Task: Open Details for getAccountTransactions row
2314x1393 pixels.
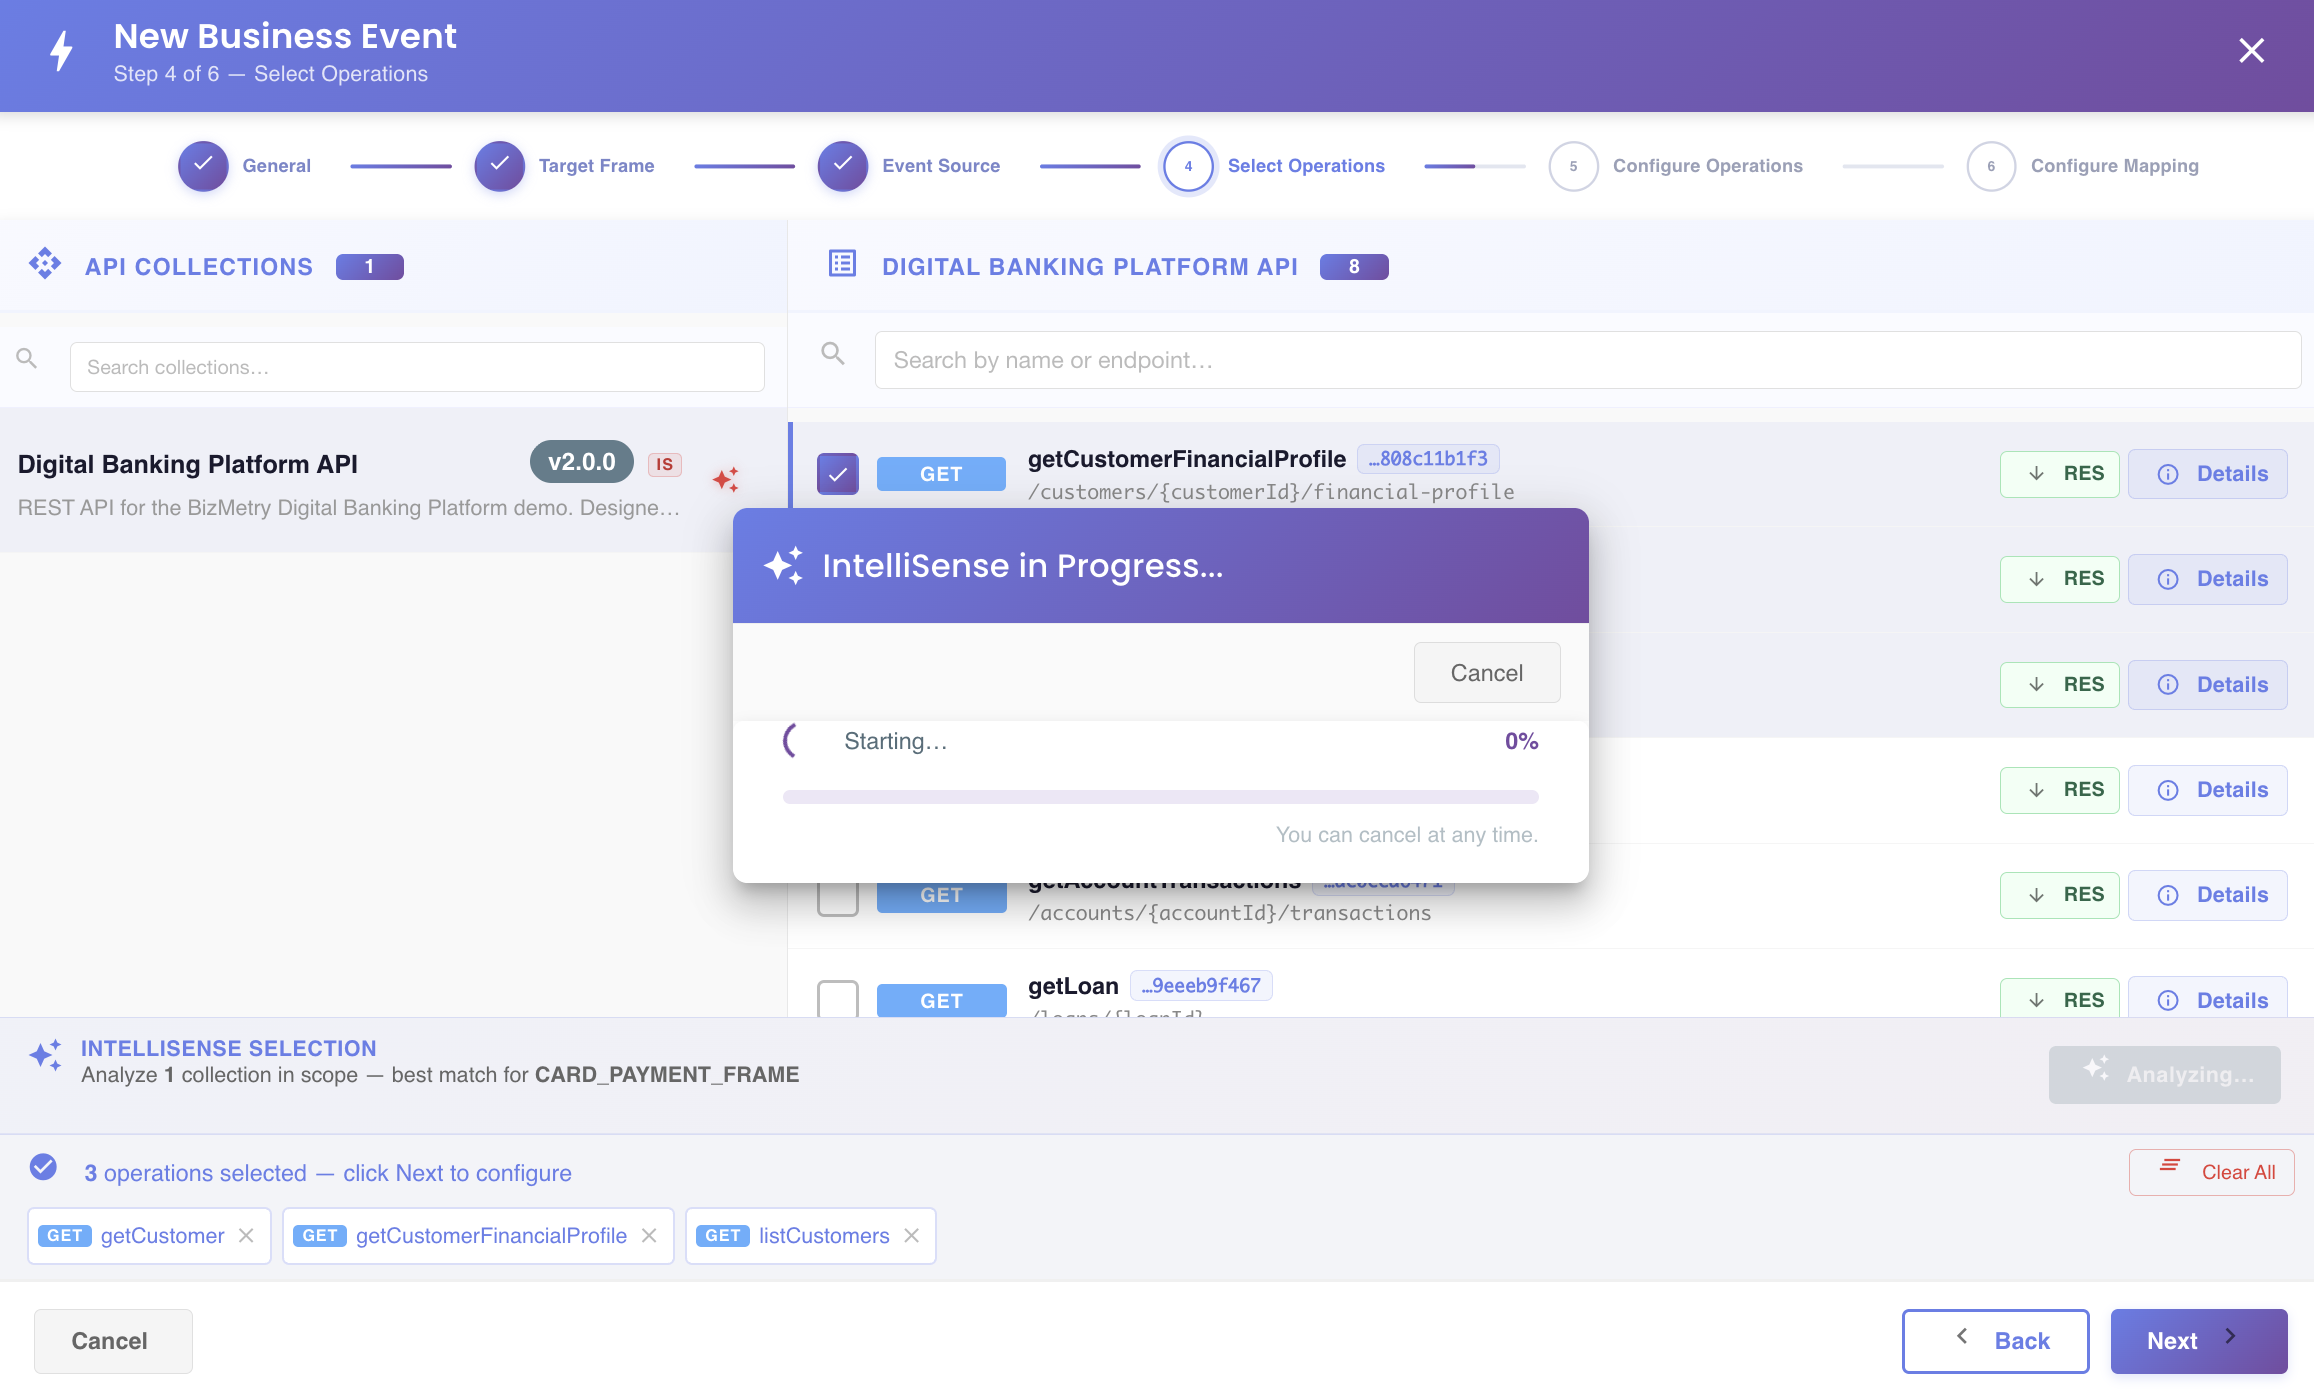Action: pyautogui.click(x=2208, y=895)
